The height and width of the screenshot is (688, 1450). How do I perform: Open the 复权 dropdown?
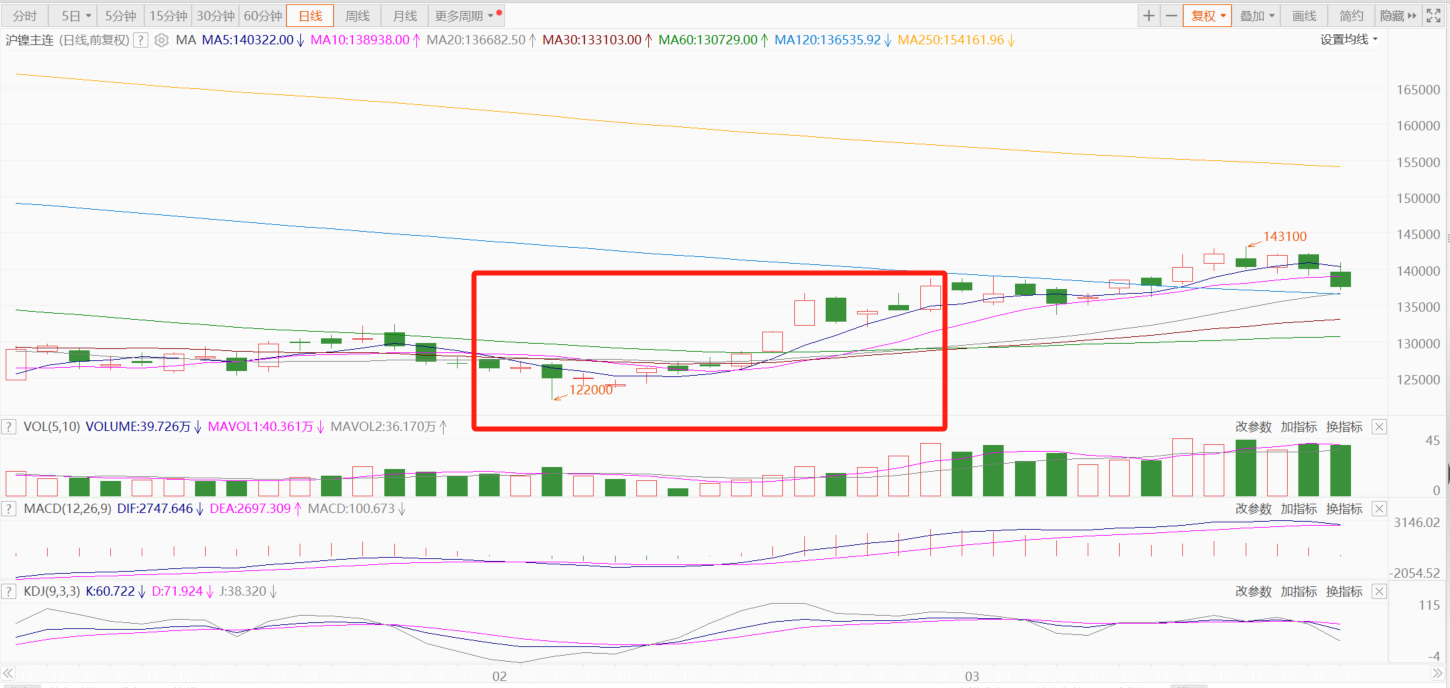(1208, 16)
